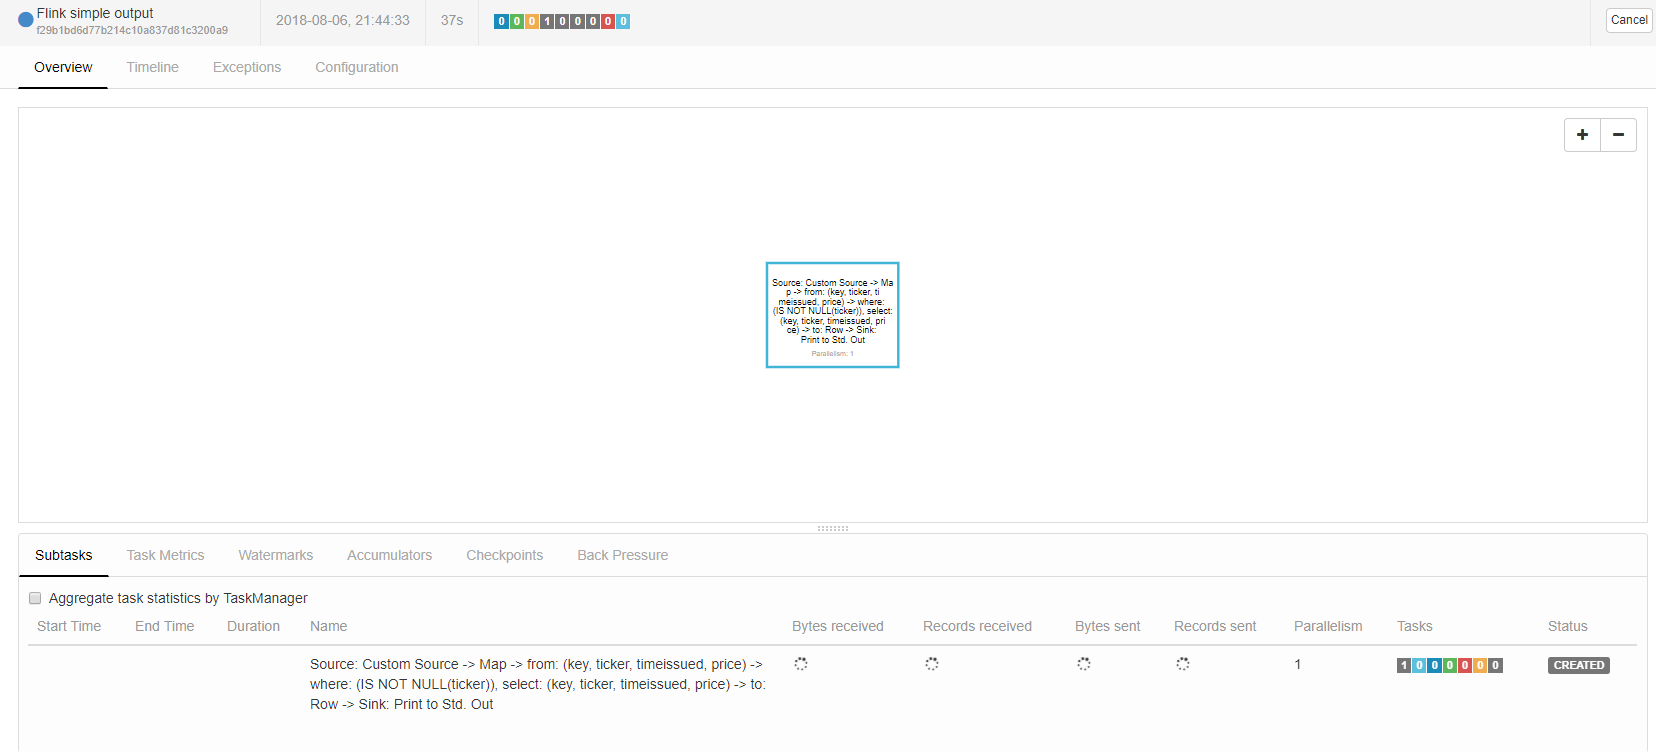The width and height of the screenshot is (1656, 752).
Task: Grab the panel resize handle below graph
Action: (832, 528)
